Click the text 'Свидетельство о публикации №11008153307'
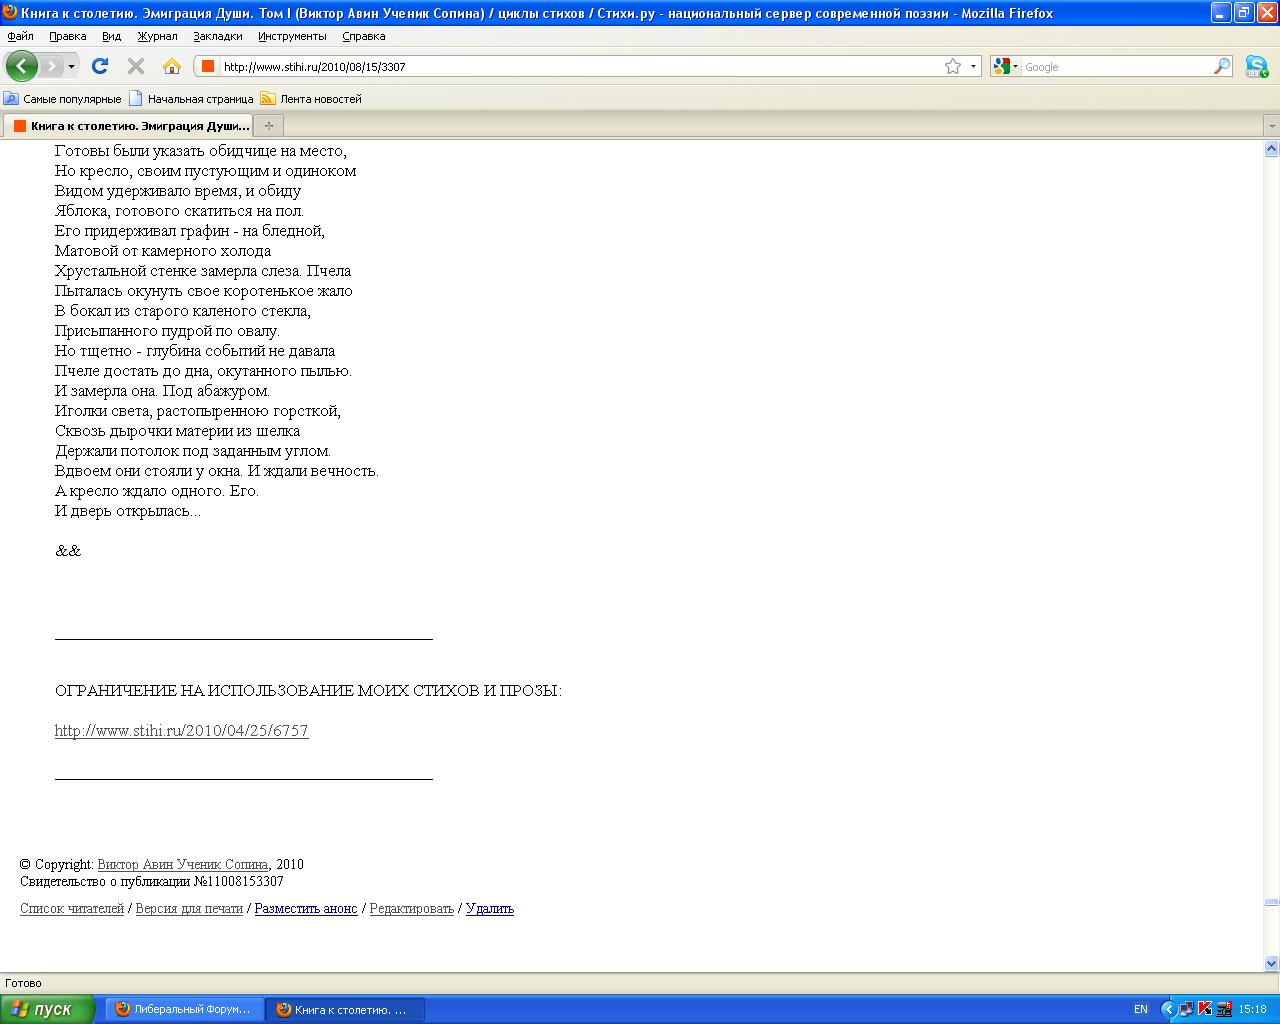 pos(152,882)
